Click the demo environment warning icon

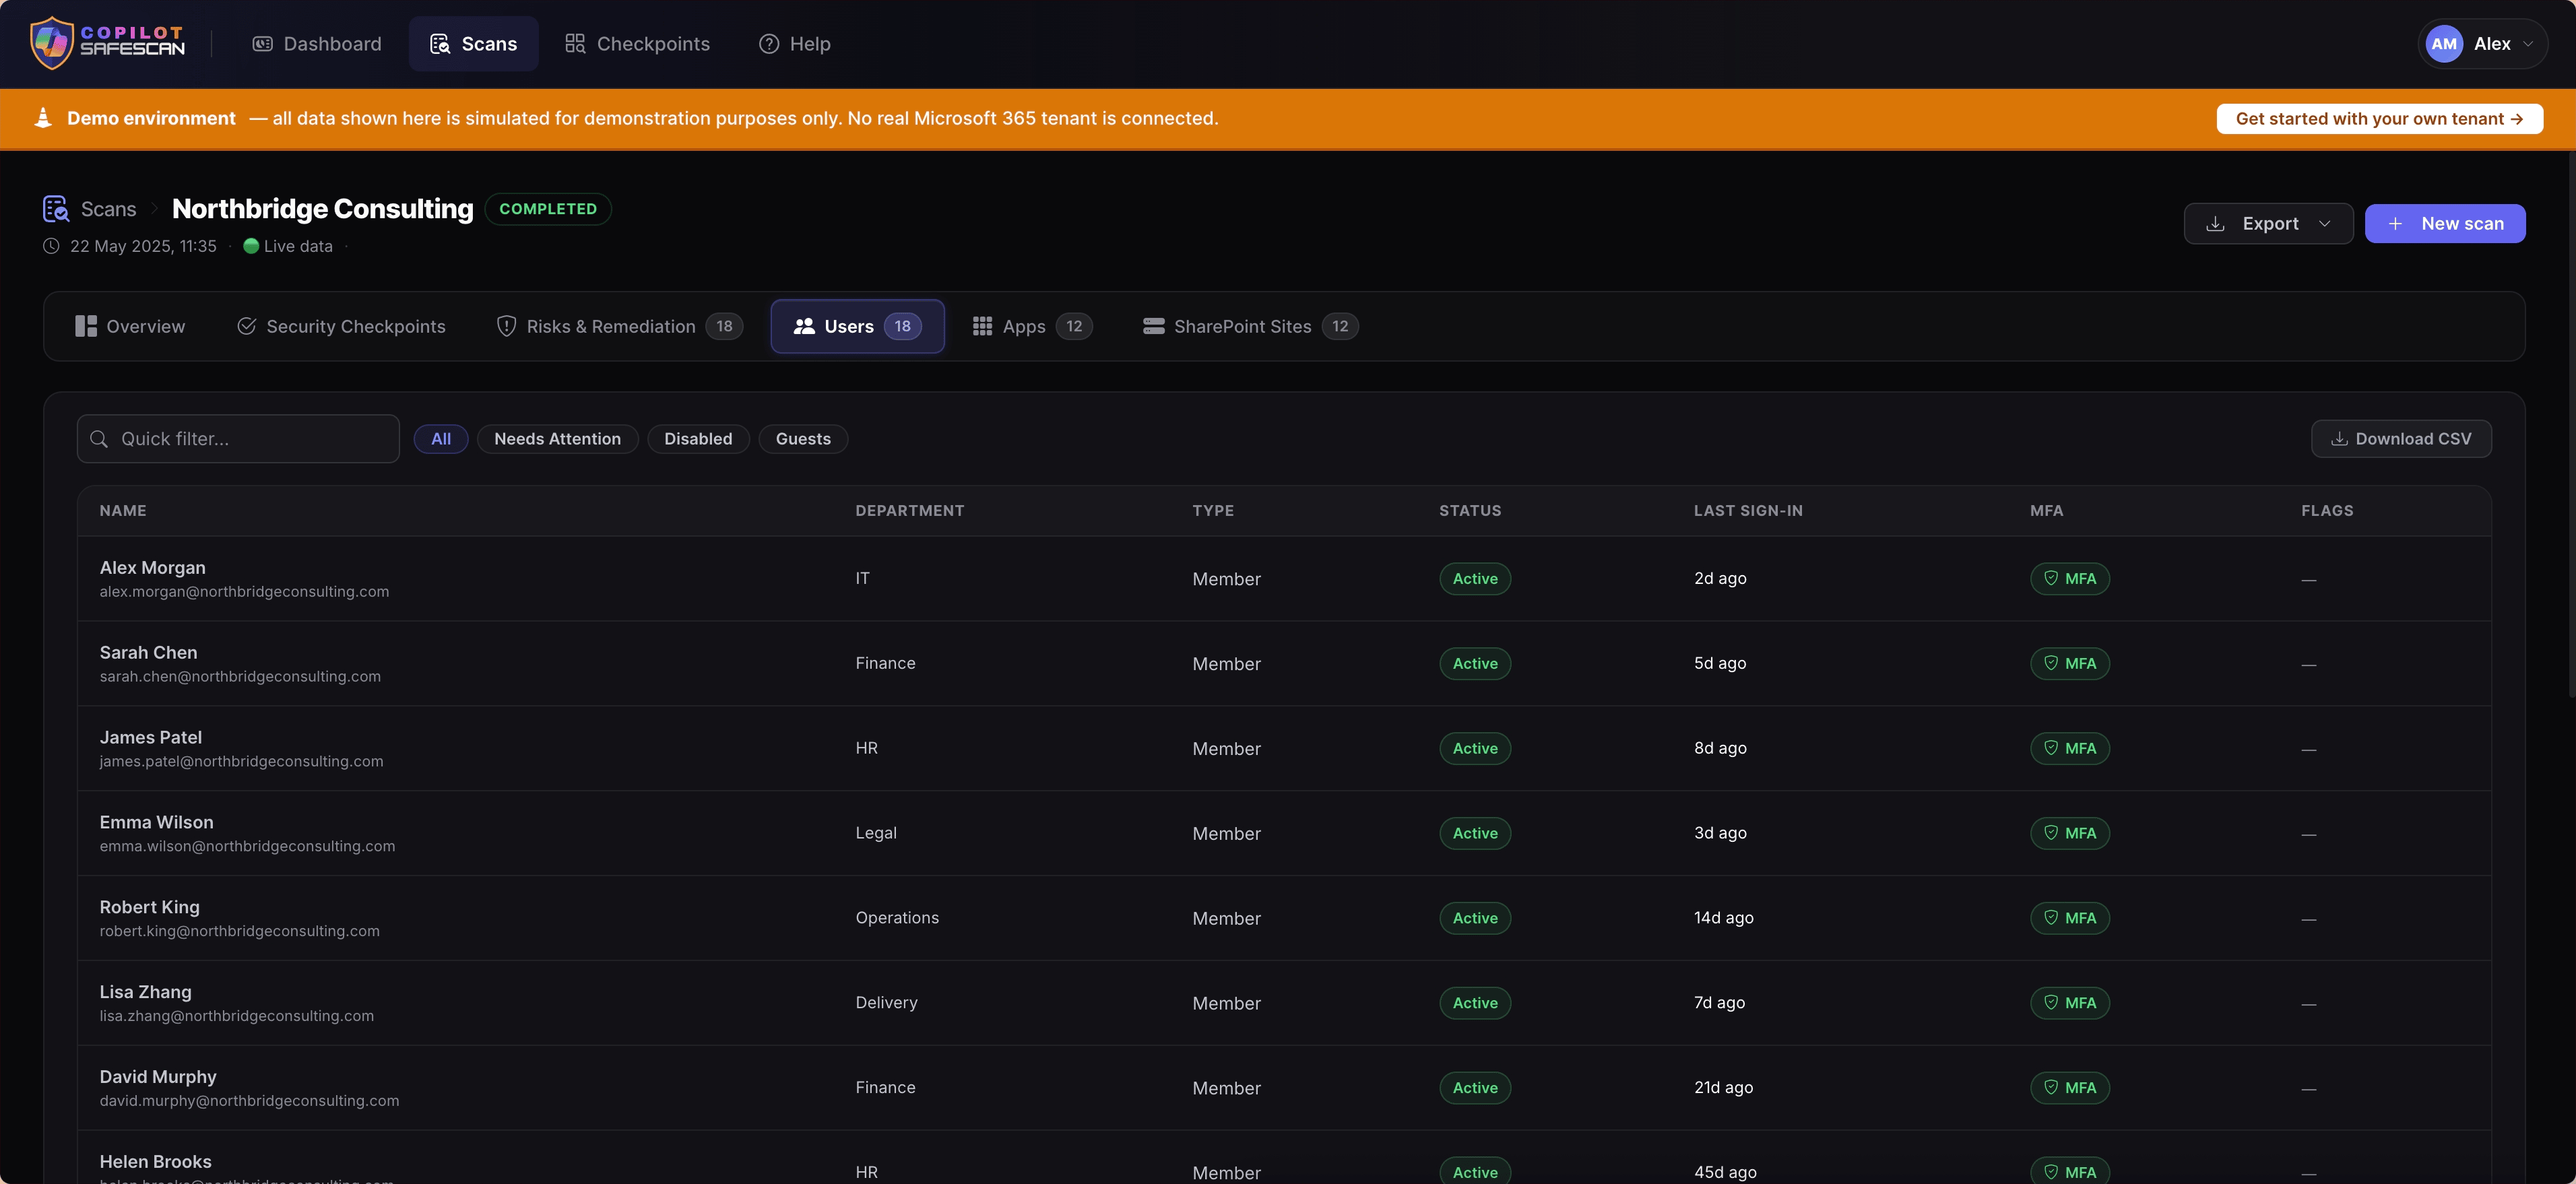click(43, 118)
